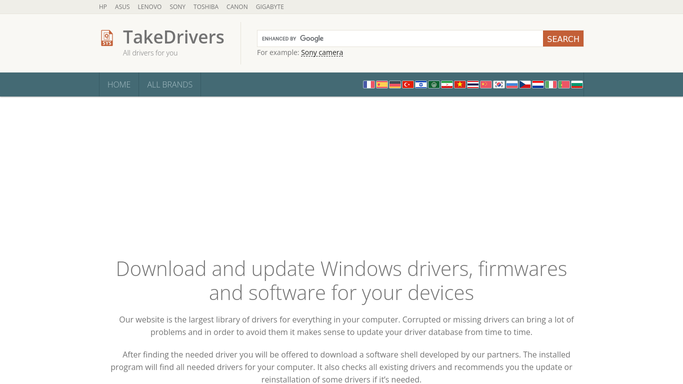This screenshot has height=384, width=683.
Task: Click the paragraph starting 'Our website is the largest'
Action: click(346, 326)
